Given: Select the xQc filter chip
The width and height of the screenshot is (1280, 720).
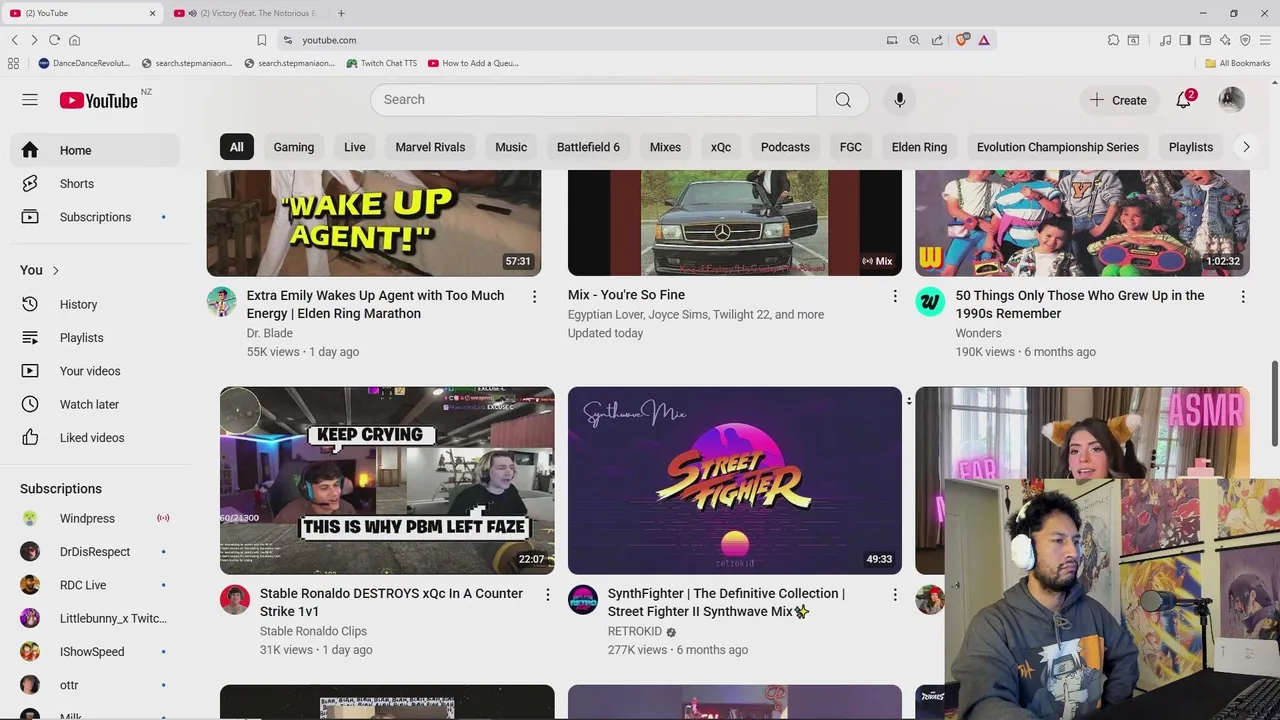Looking at the screenshot, I should [x=721, y=147].
